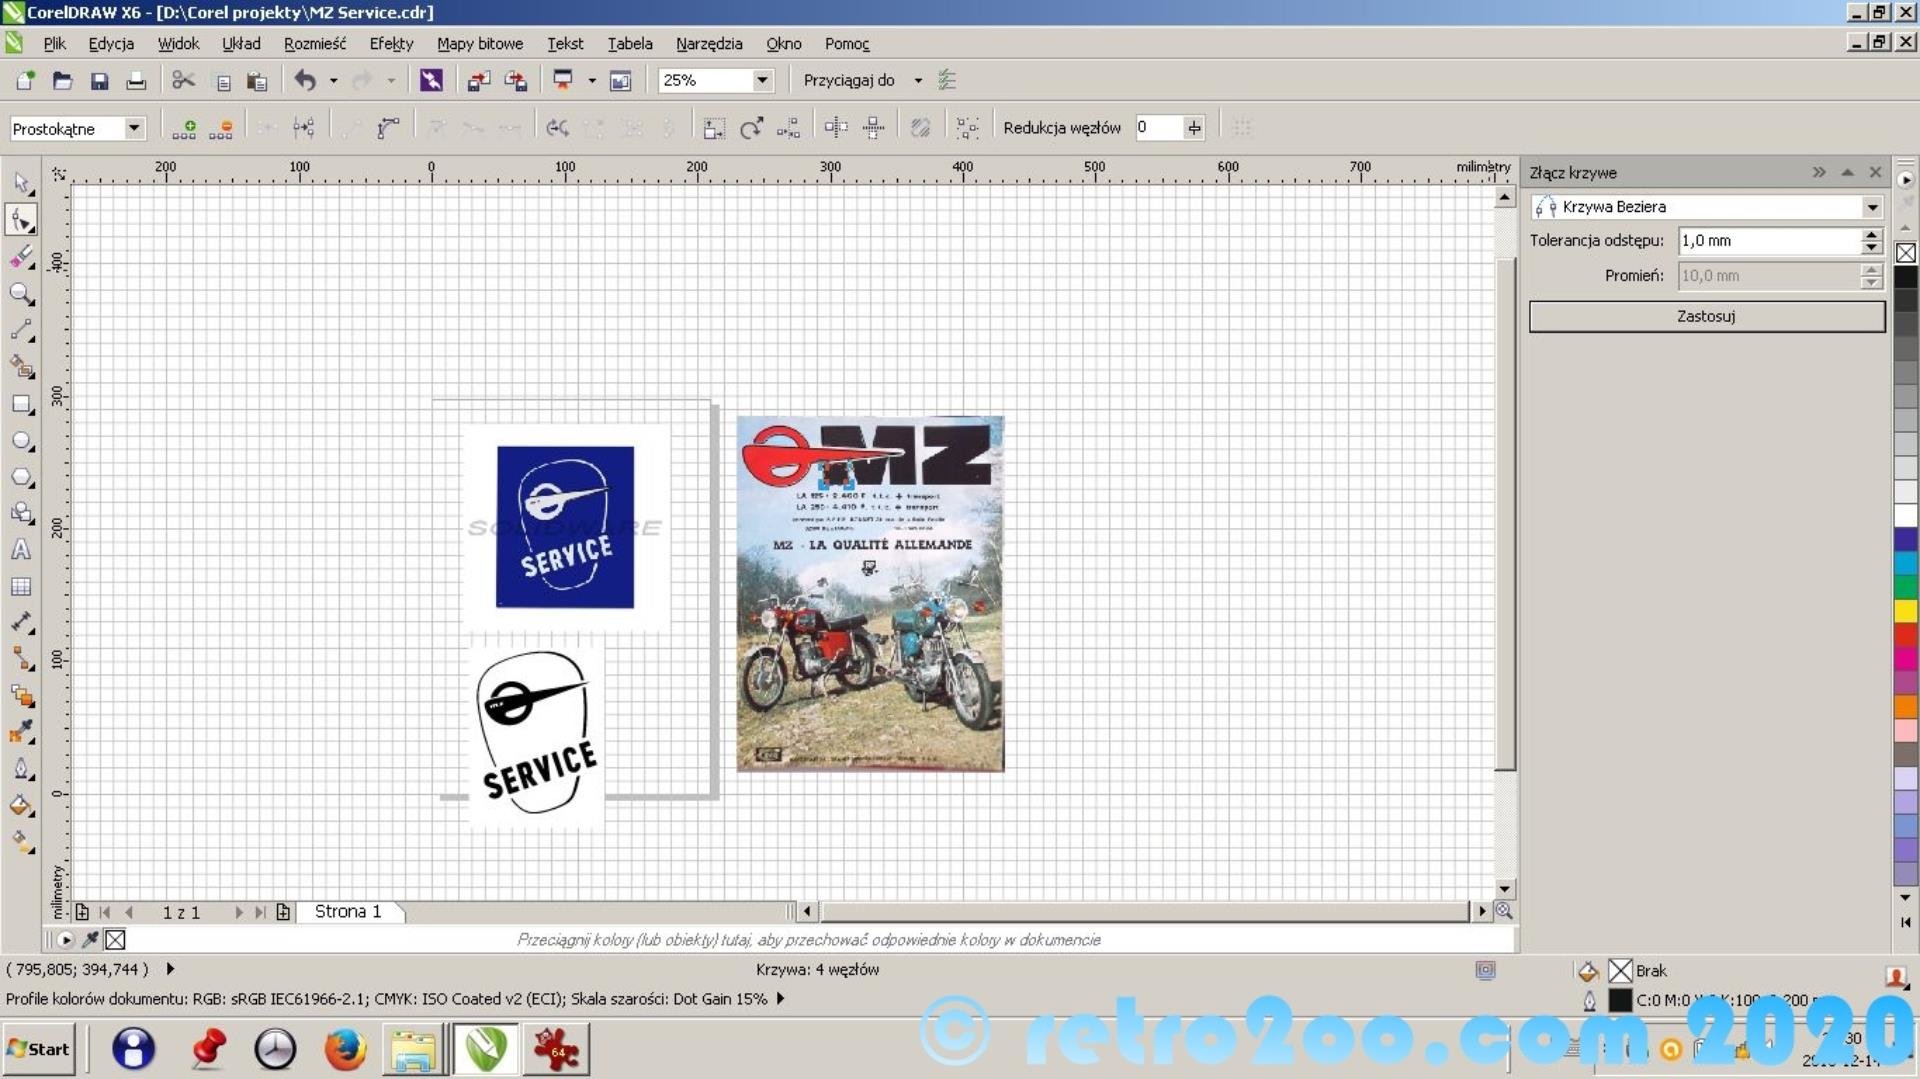The height and width of the screenshot is (1079, 1920).
Task: Select the Zoom magnifier tool
Action: (x=21, y=294)
